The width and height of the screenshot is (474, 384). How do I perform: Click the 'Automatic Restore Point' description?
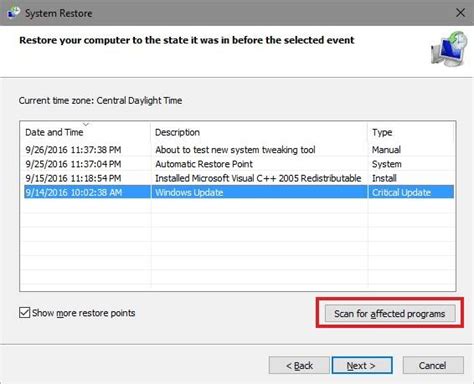pos(204,164)
